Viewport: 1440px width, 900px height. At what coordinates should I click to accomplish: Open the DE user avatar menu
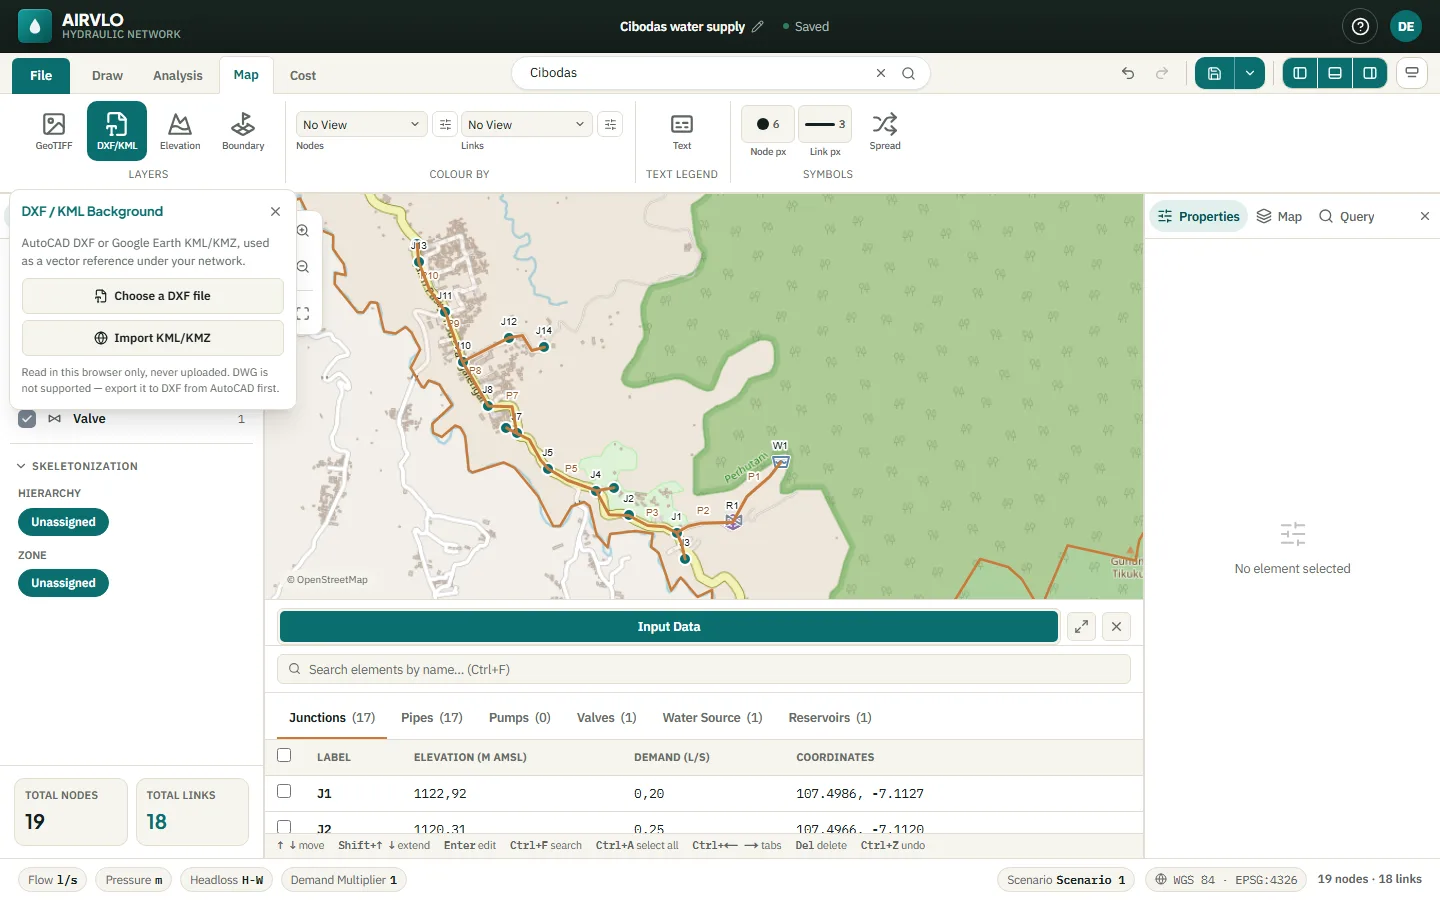(x=1406, y=27)
